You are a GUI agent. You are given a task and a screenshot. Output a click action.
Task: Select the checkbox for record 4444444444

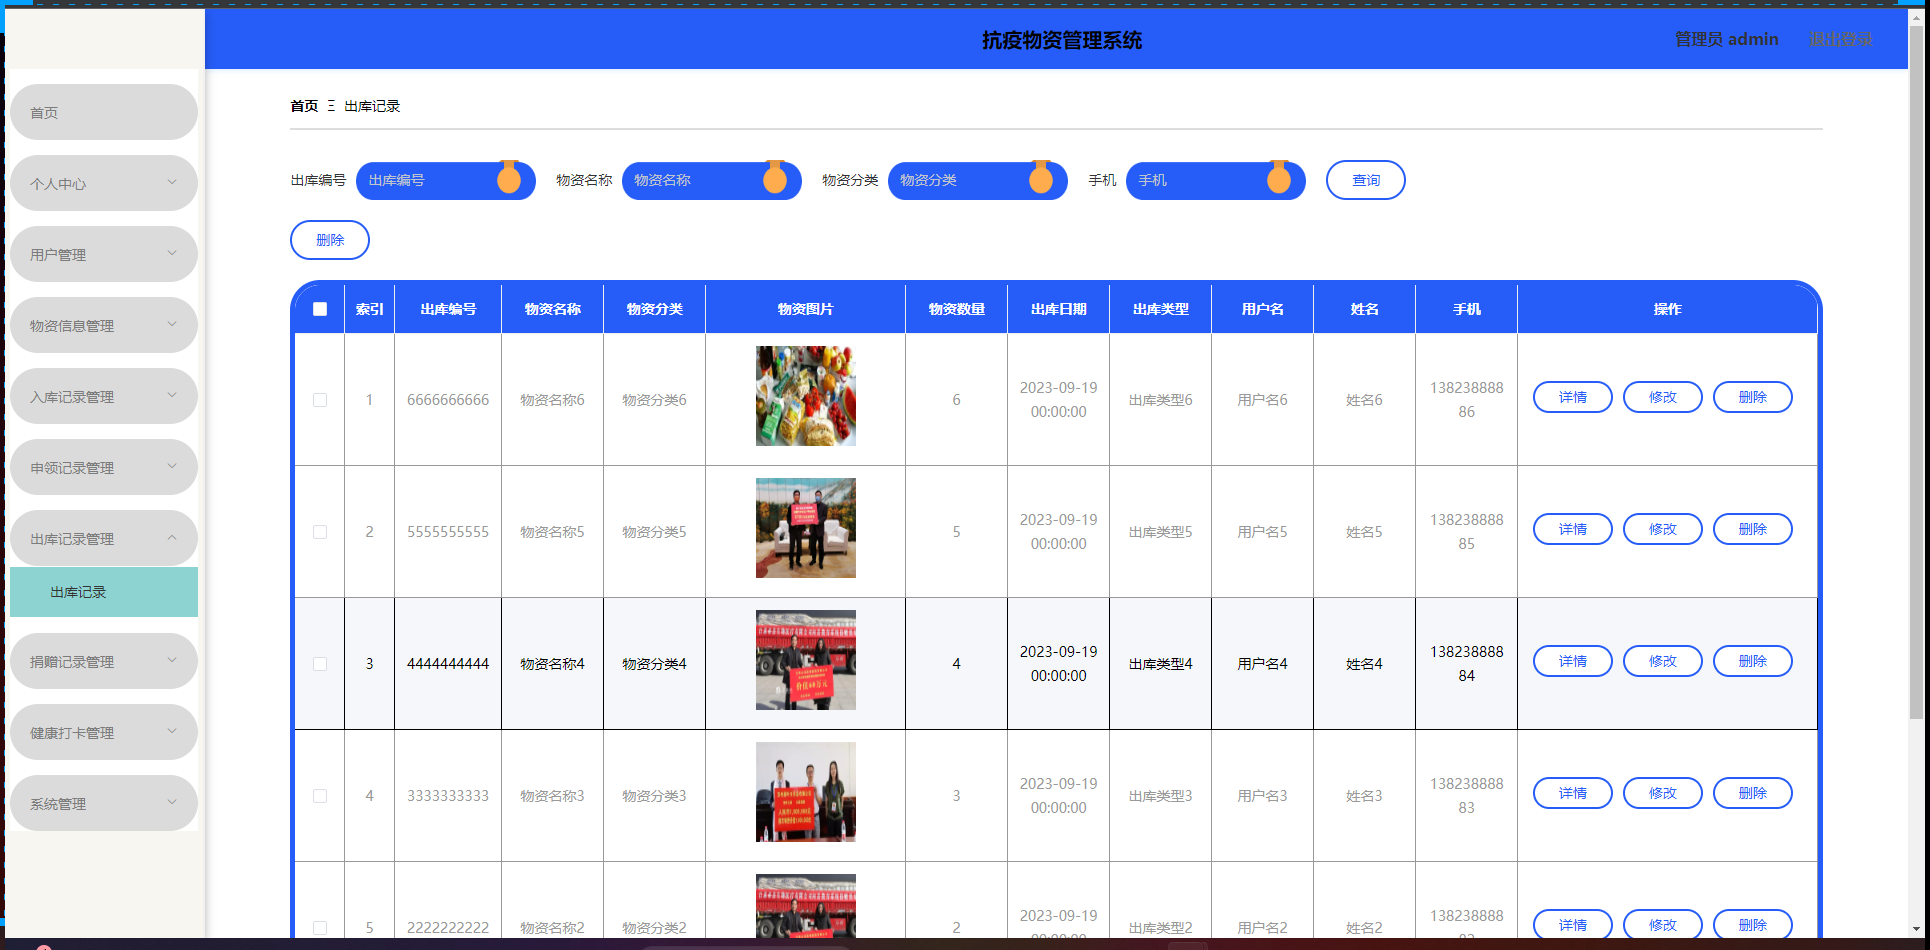point(320,664)
